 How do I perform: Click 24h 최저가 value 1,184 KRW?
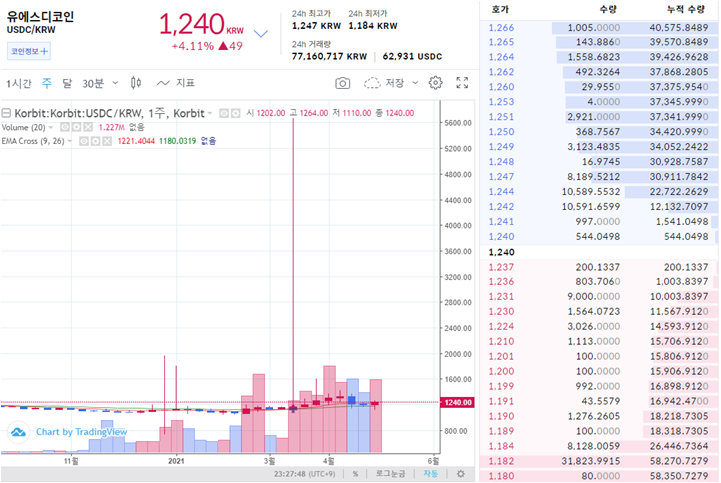[373, 26]
